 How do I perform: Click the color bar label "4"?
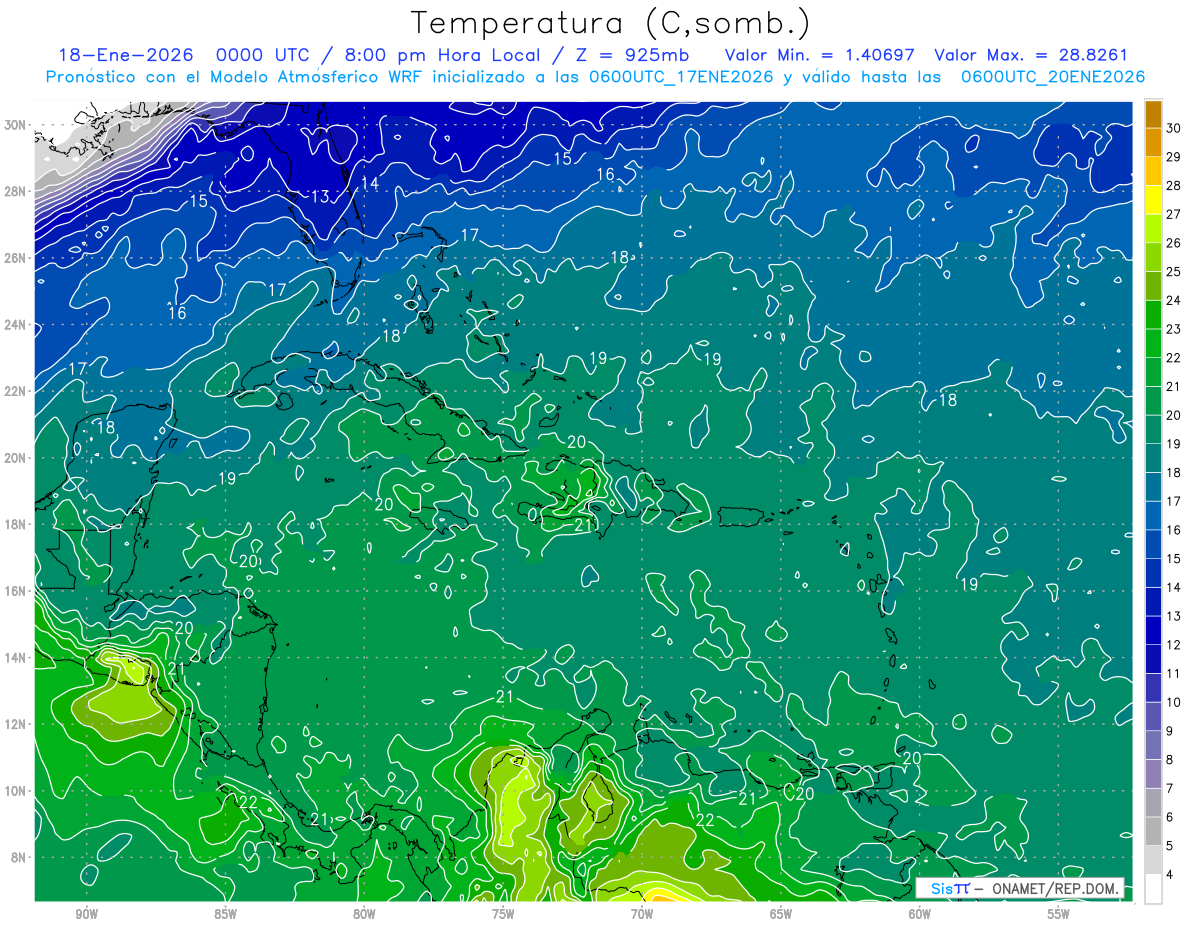click(1172, 874)
